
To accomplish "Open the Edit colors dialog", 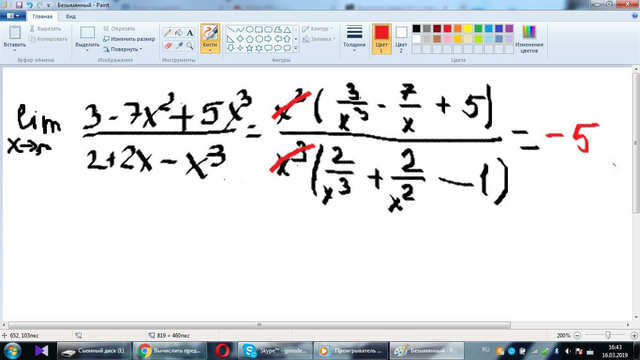I will (529, 39).
